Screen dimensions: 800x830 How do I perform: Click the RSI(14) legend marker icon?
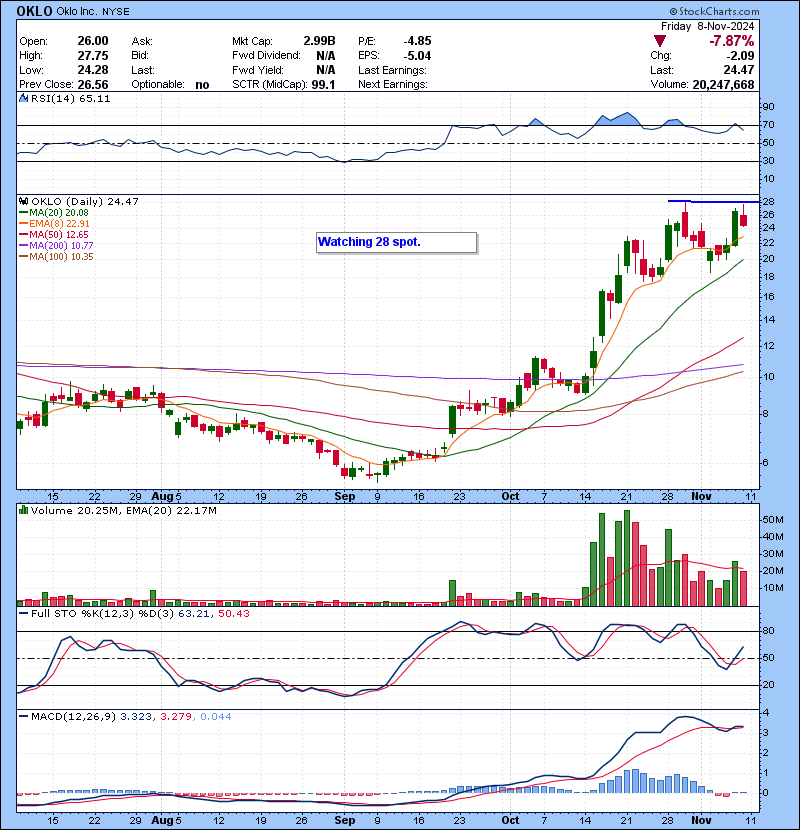[x=22, y=99]
